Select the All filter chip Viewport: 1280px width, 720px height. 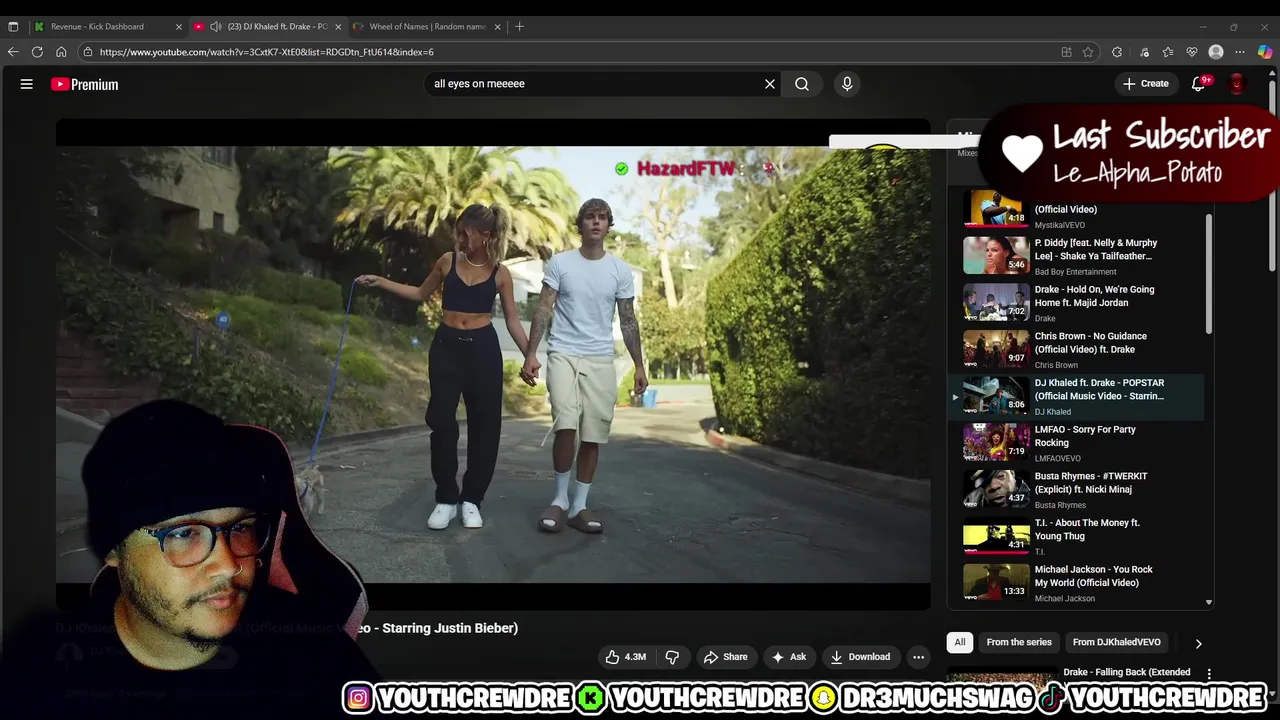[x=960, y=642]
